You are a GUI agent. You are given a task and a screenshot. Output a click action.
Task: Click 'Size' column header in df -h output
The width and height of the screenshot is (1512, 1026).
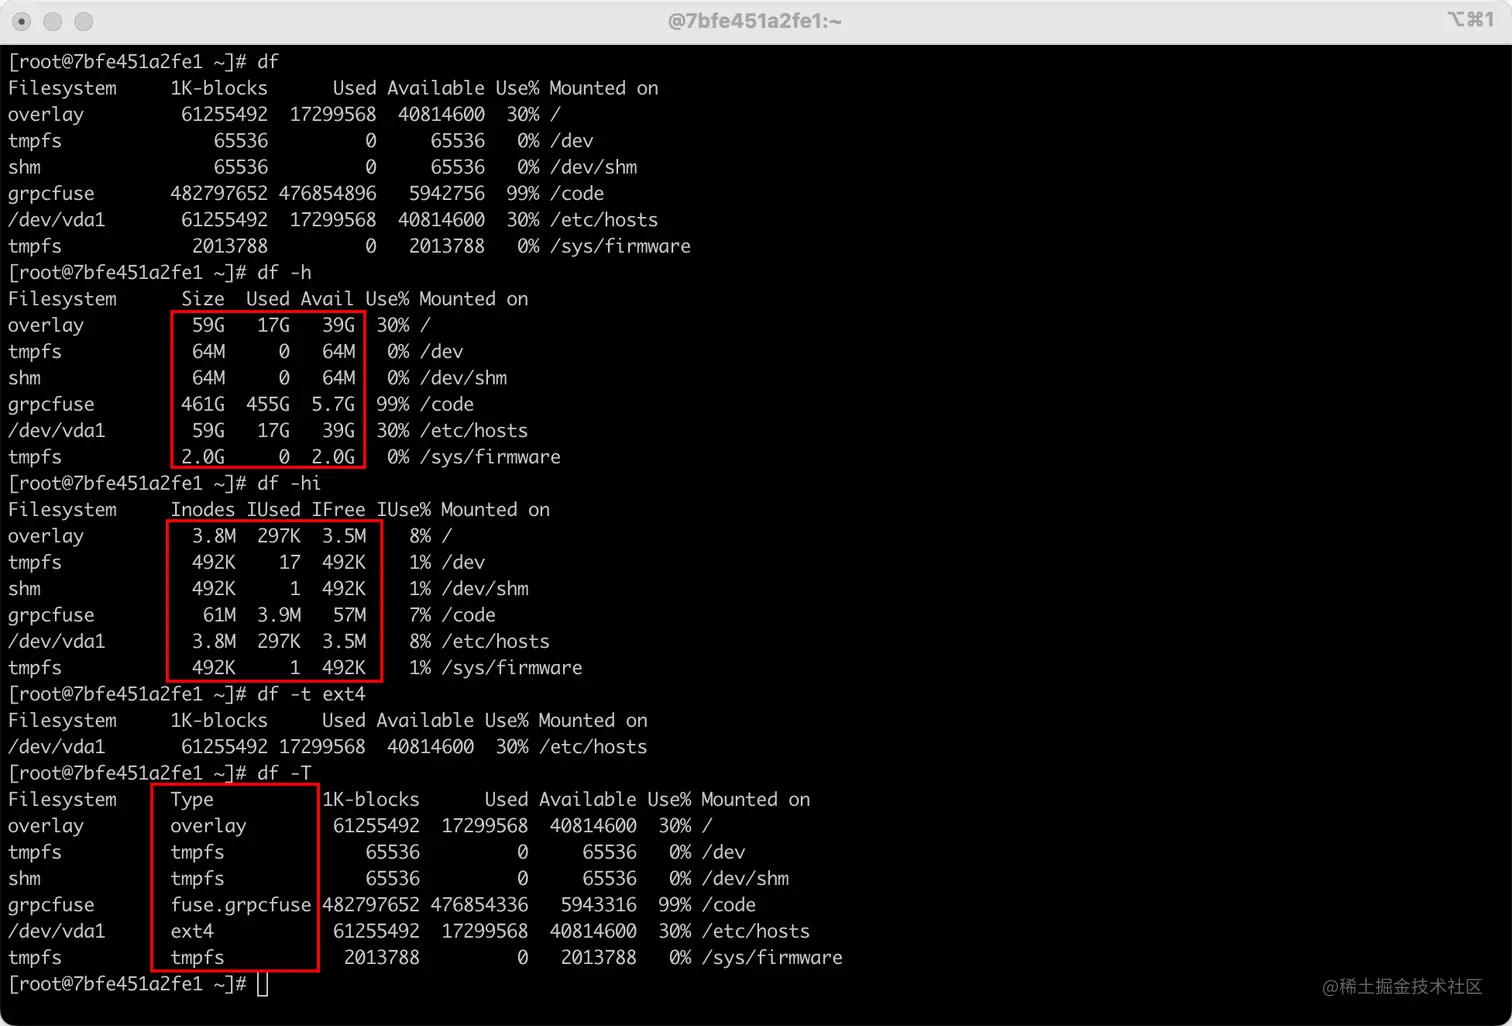203,299
